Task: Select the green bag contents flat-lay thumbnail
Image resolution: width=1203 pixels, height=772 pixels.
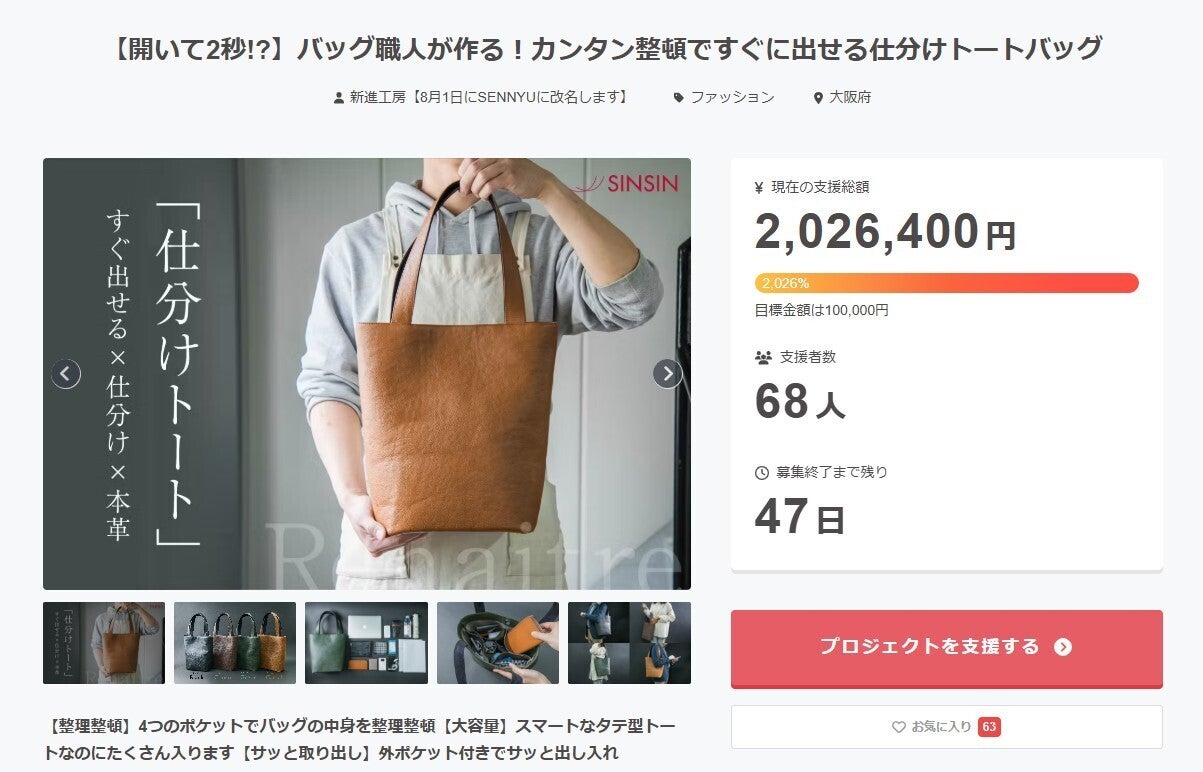Action: pyautogui.click(x=366, y=643)
